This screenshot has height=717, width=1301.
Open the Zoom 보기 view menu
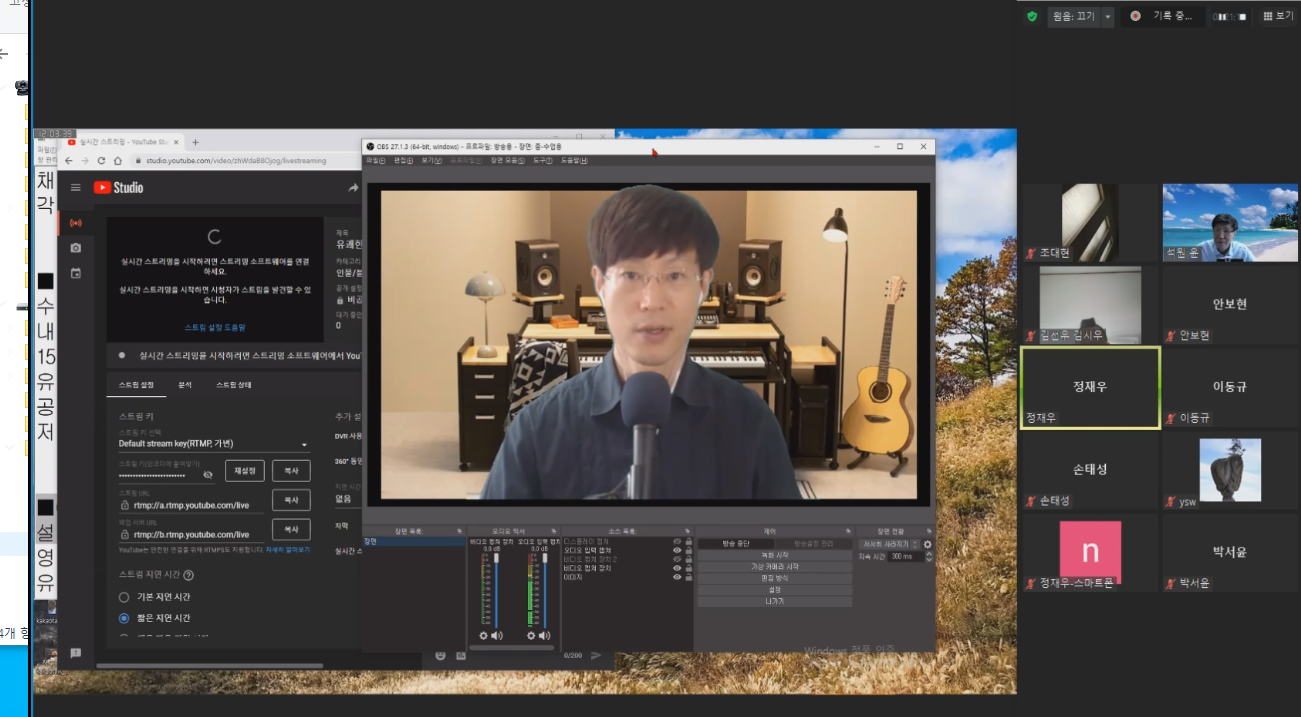(x=1277, y=16)
